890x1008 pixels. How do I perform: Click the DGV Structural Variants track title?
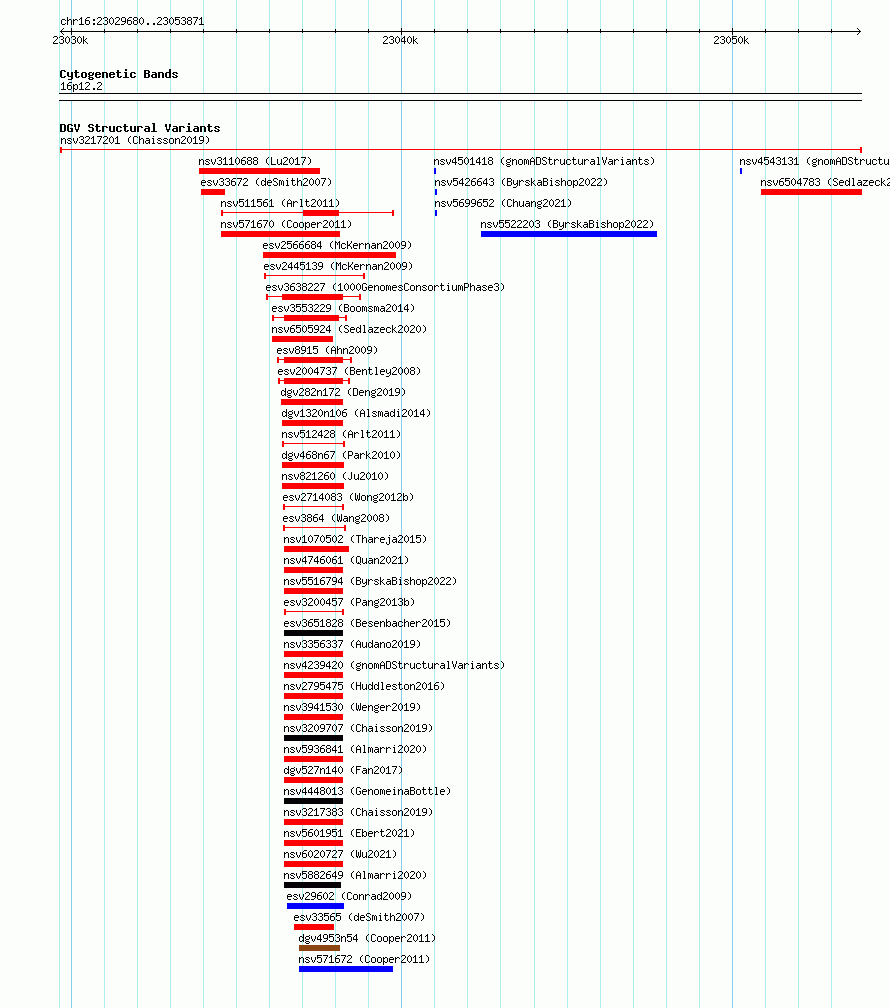[x=140, y=128]
